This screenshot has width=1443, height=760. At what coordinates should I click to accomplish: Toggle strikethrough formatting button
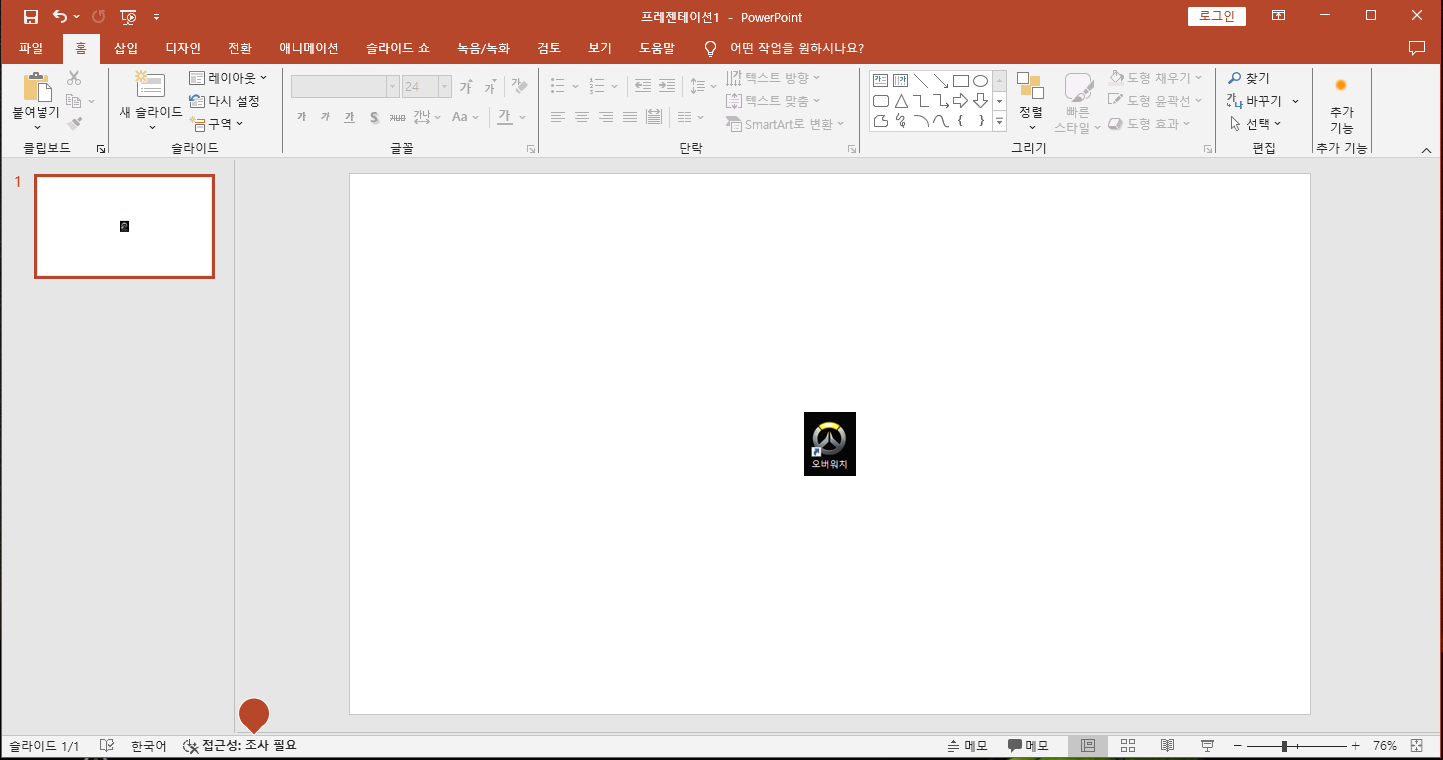pos(398,117)
